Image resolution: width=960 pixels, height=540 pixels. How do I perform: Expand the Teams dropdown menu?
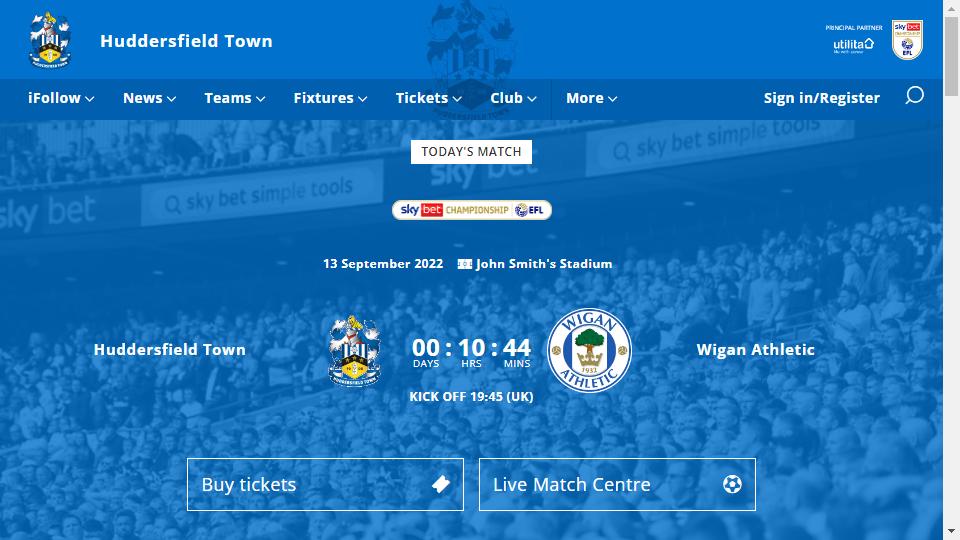click(234, 98)
